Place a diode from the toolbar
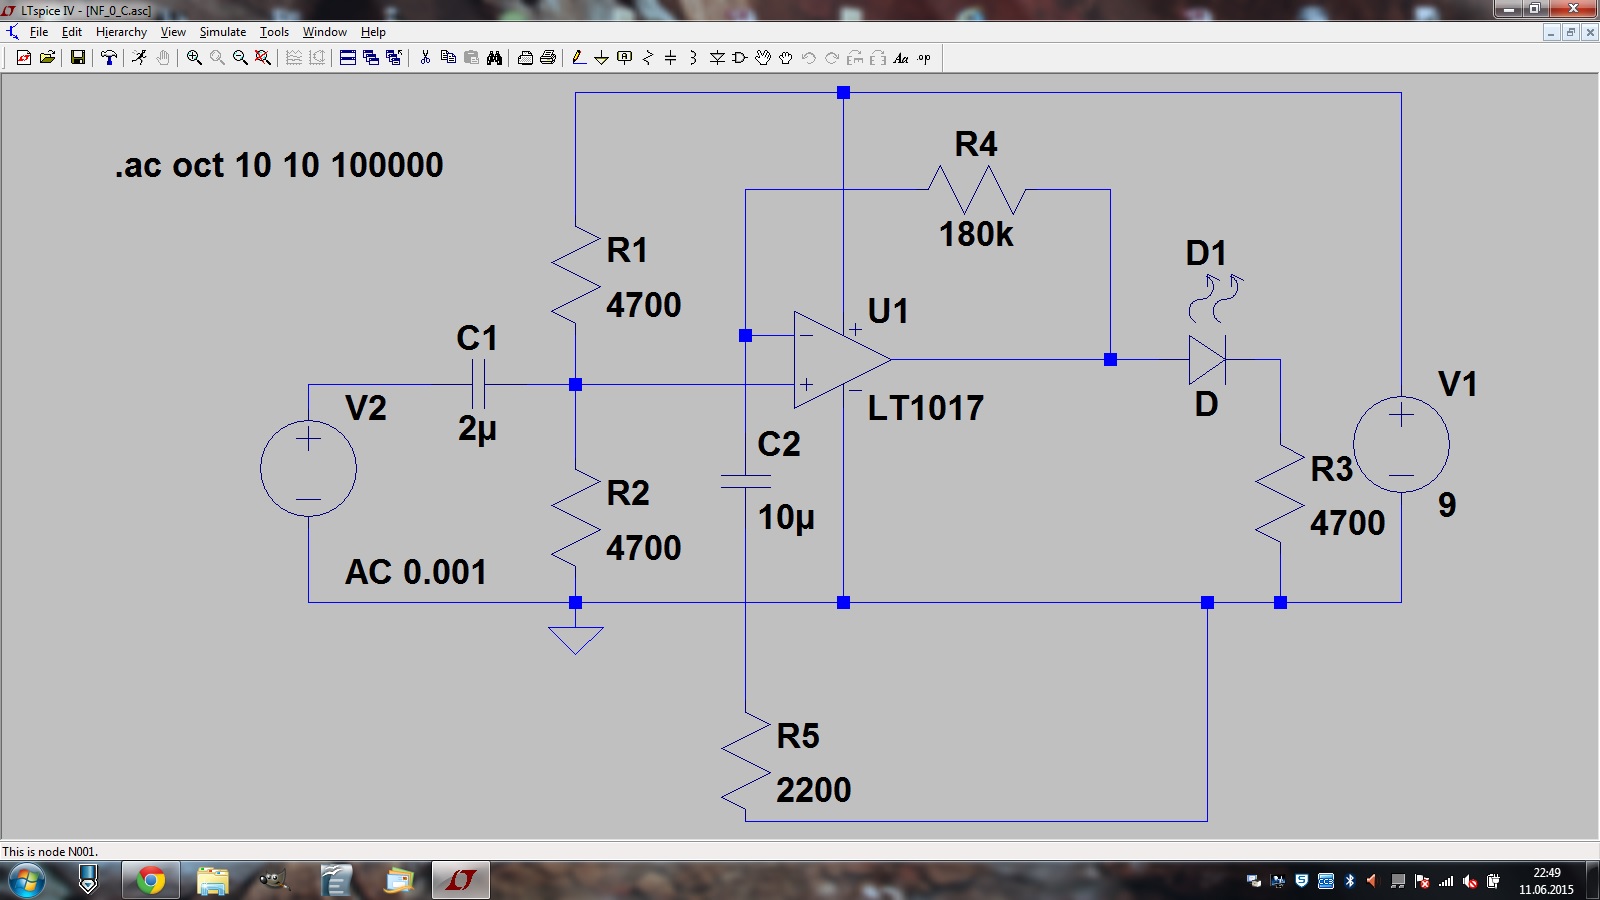 (717, 58)
